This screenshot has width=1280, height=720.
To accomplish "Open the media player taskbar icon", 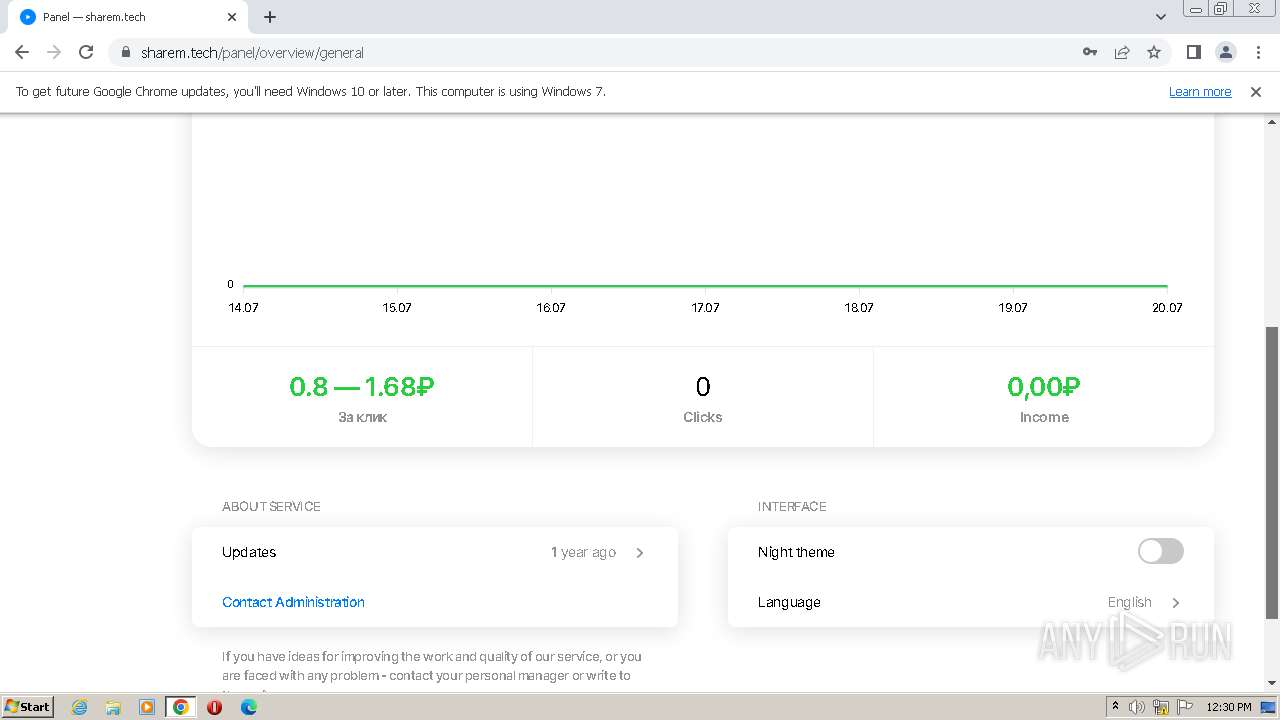I will click(x=147, y=707).
